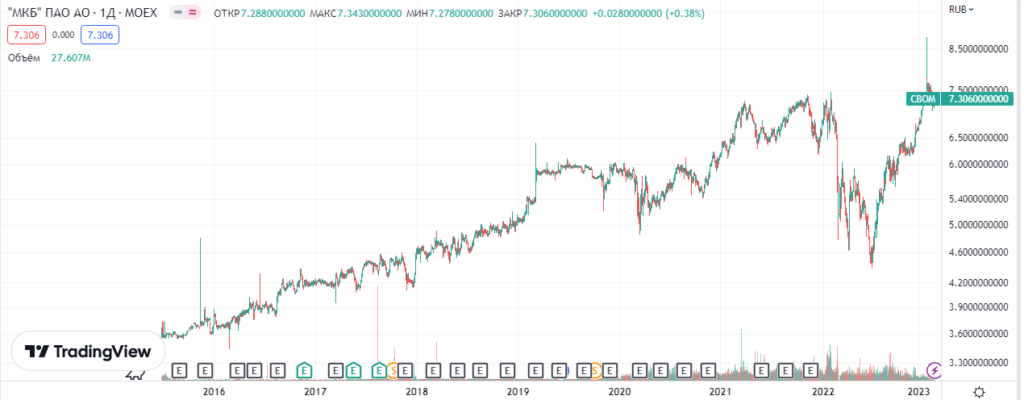Click the 2016 time axis label
The height and width of the screenshot is (400, 1024).
click(214, 392)
